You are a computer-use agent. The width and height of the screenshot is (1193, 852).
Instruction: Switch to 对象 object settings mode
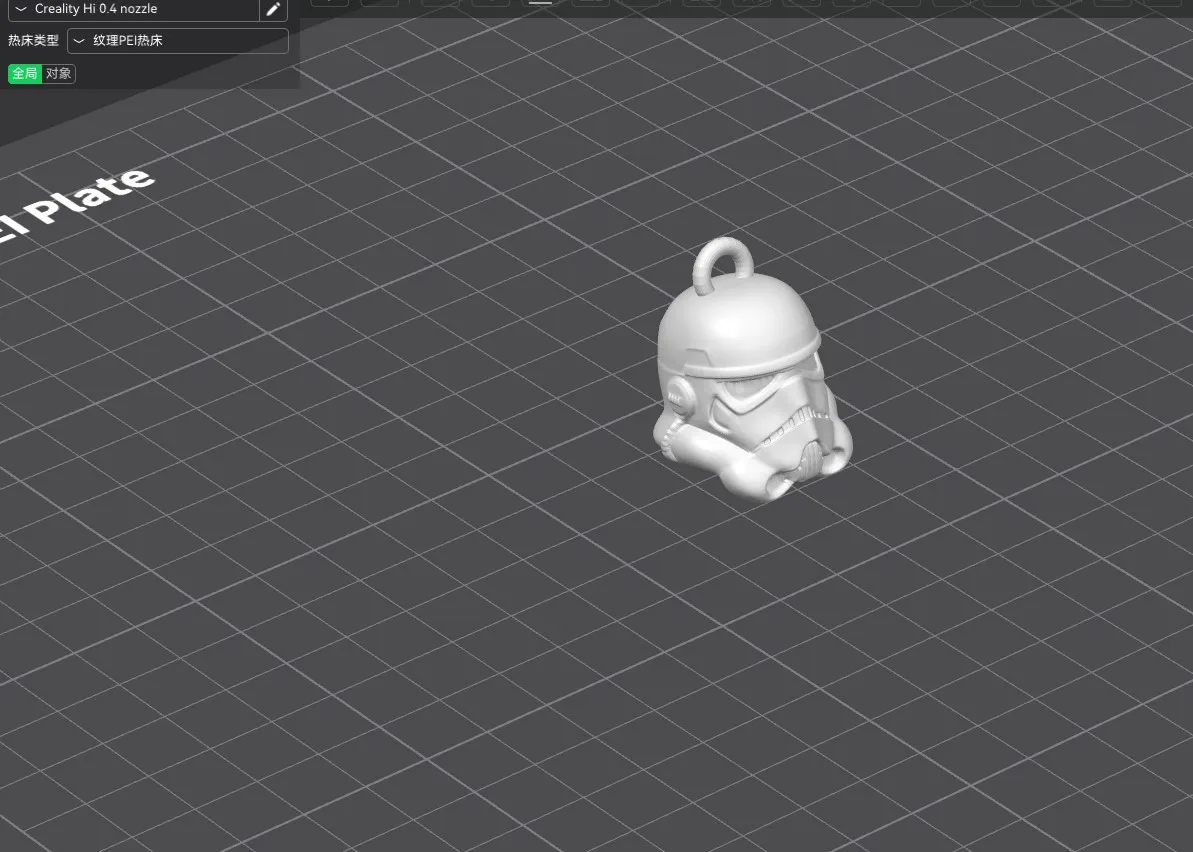tap(59, 74)
